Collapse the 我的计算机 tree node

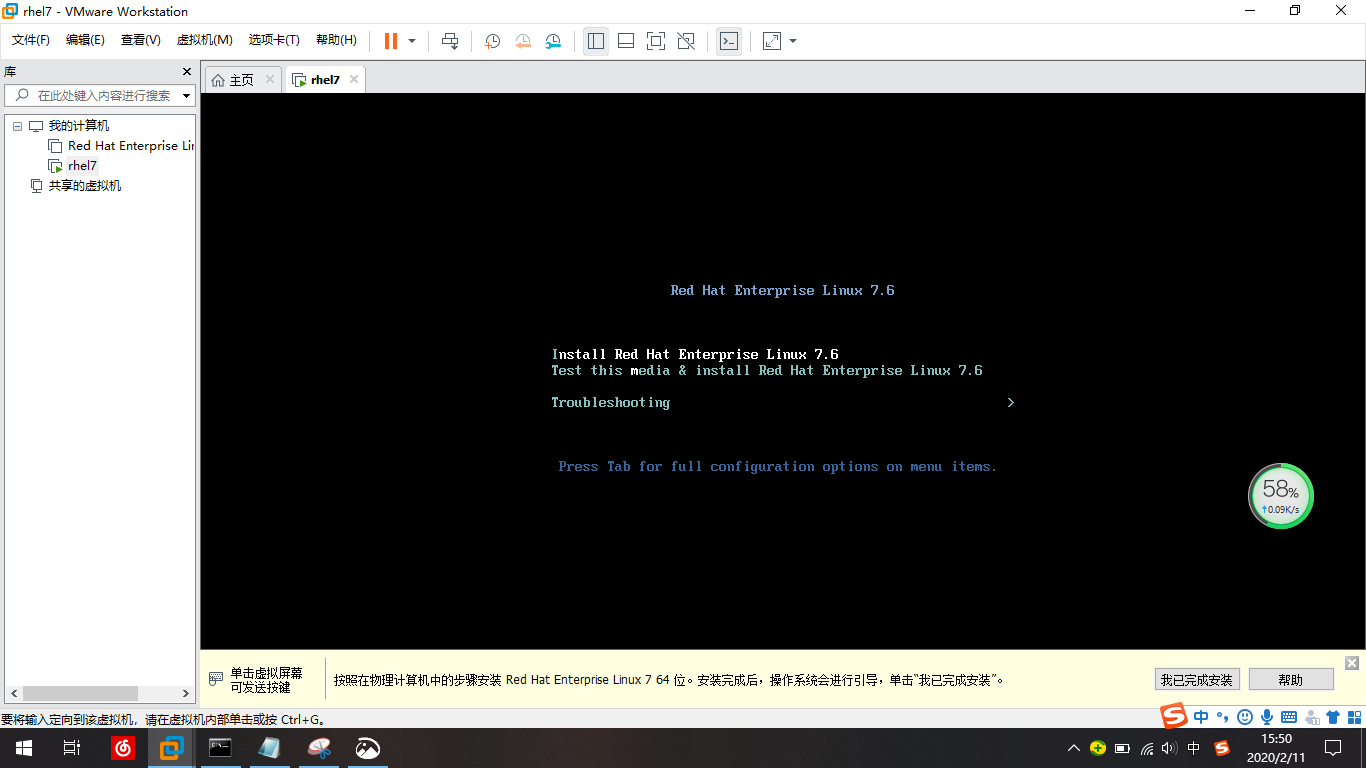[17, 126]
